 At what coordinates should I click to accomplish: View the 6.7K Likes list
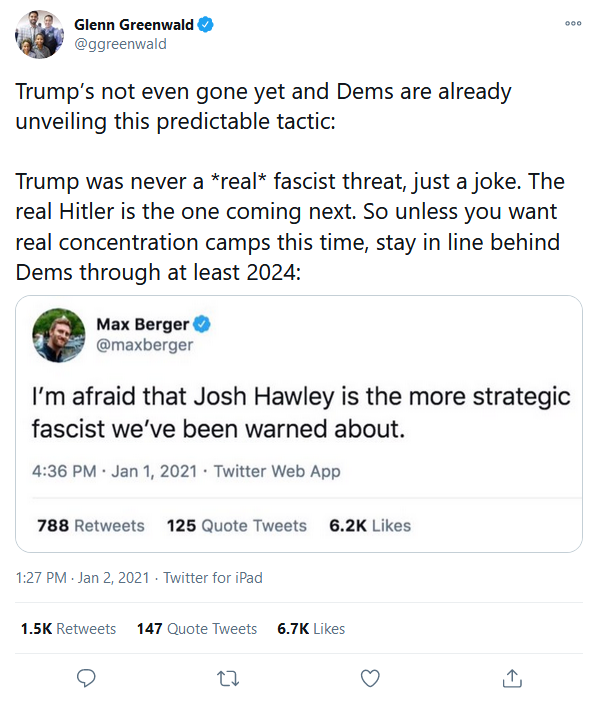click(x=311, y=629)
